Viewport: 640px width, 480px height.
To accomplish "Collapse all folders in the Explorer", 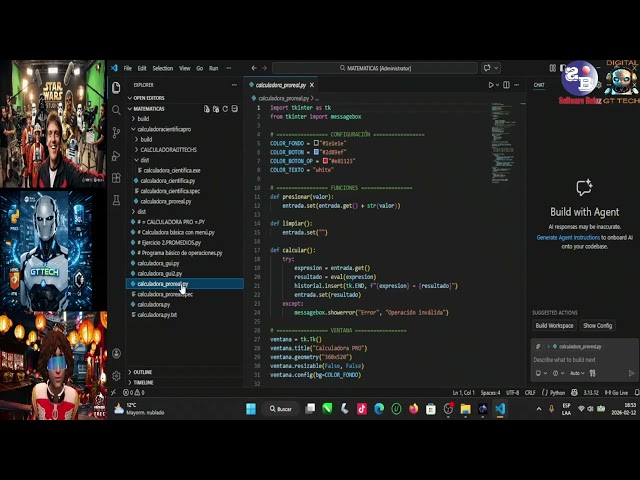I will pyautogui.click(x=235, y=109).
